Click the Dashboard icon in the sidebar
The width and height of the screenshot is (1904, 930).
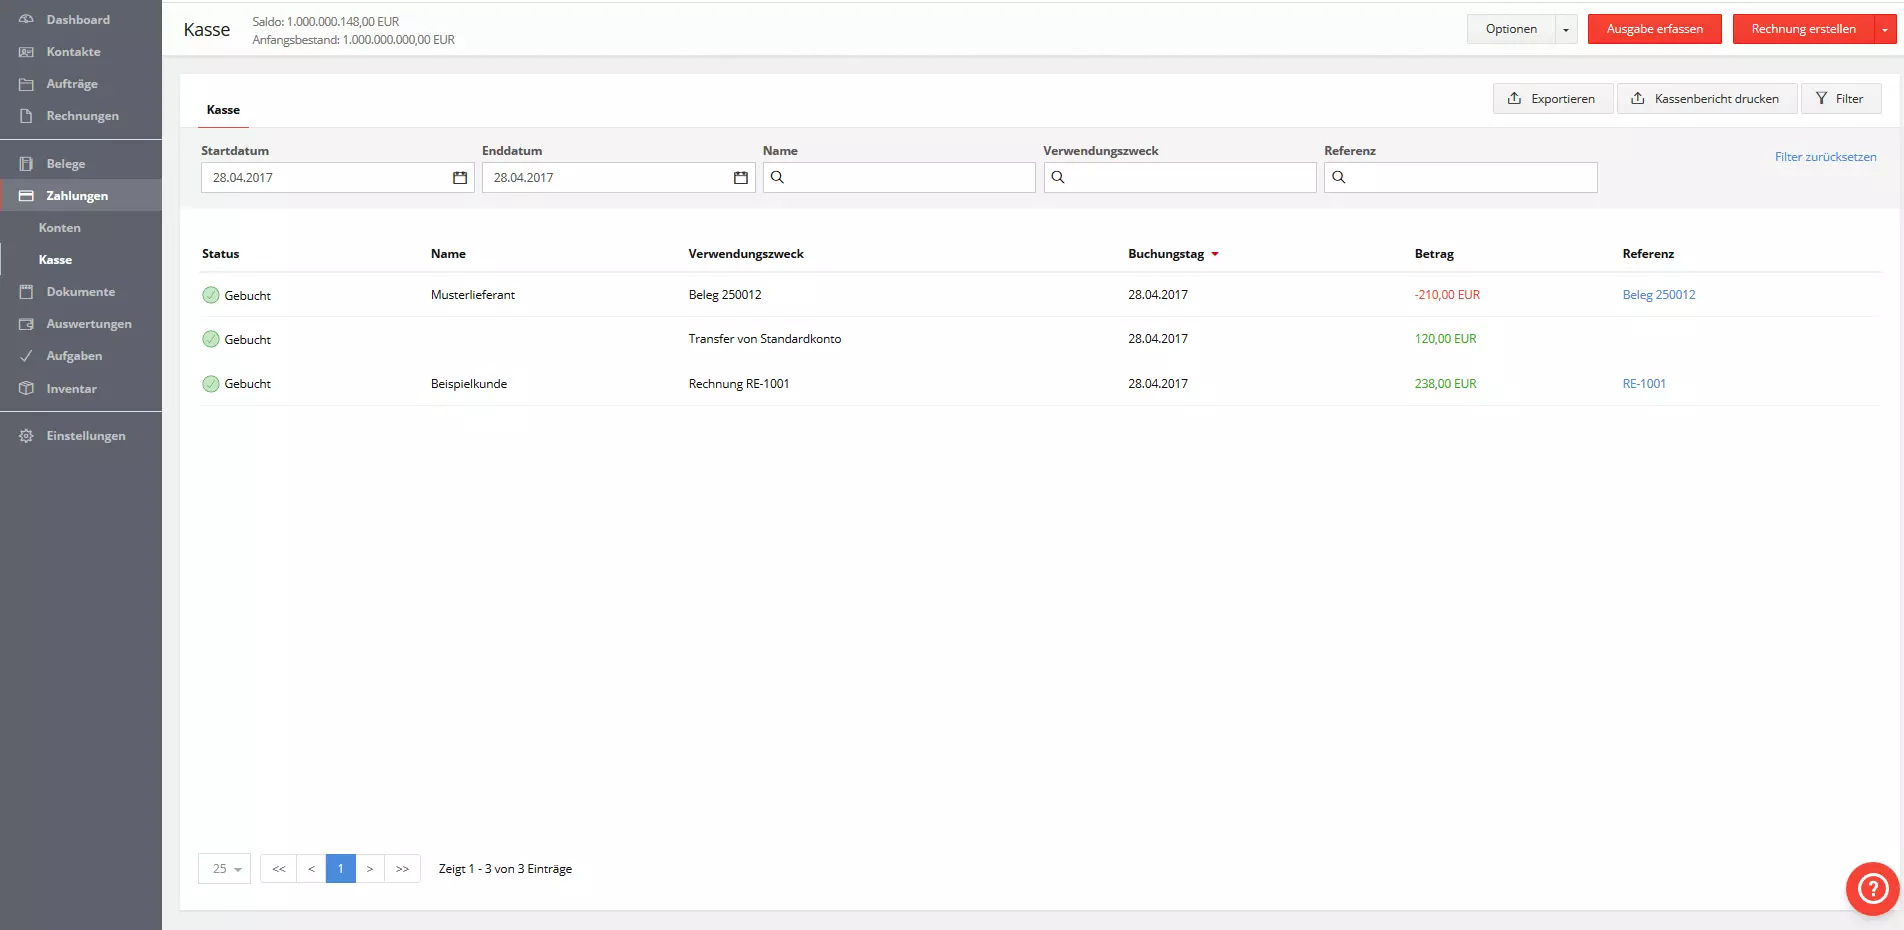pos(26,20)
